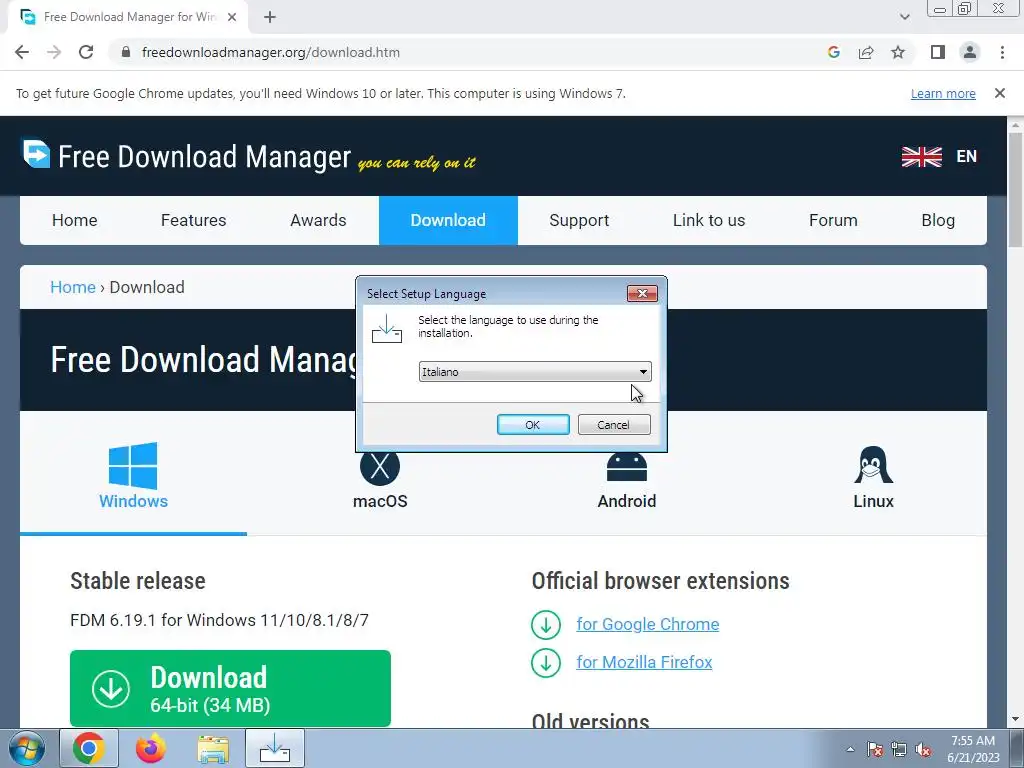Screen dimensions: 1024x768
Task: Open the Link to us menu item
Action: [x=709, y=220]
